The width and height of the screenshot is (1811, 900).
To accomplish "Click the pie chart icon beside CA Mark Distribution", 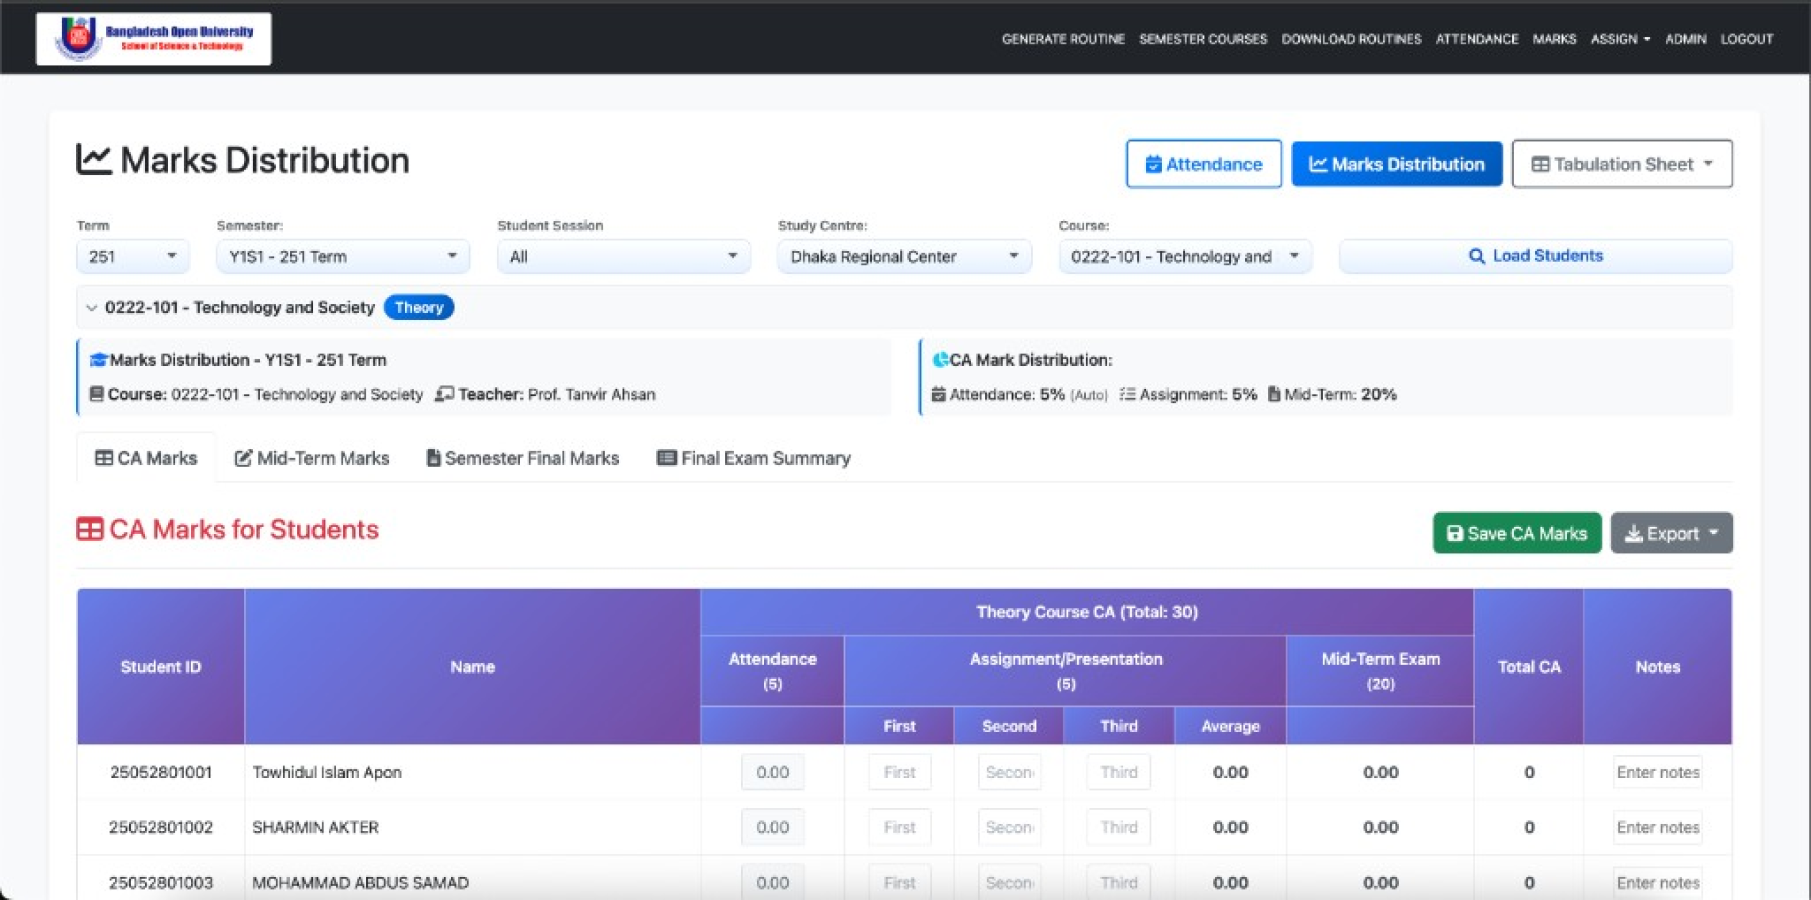I will tap(940, 360).
